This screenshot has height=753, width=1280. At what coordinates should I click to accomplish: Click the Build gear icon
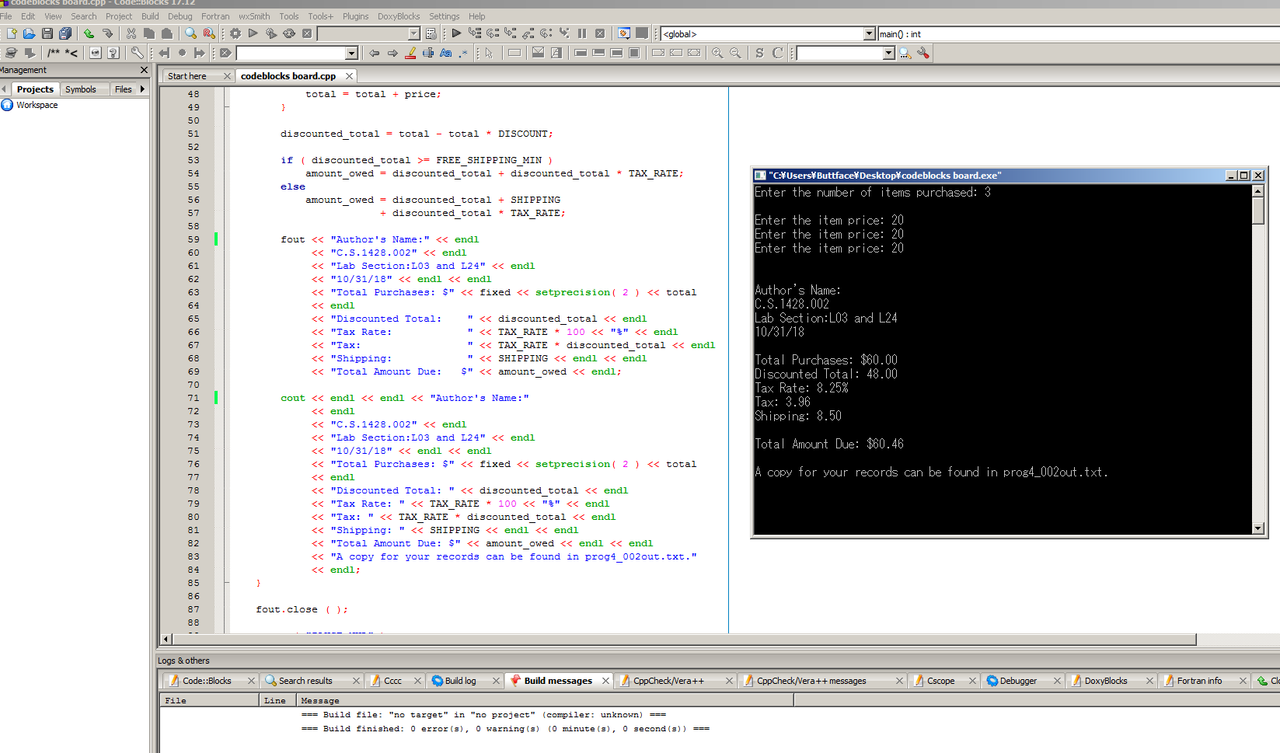click(236, 34)
